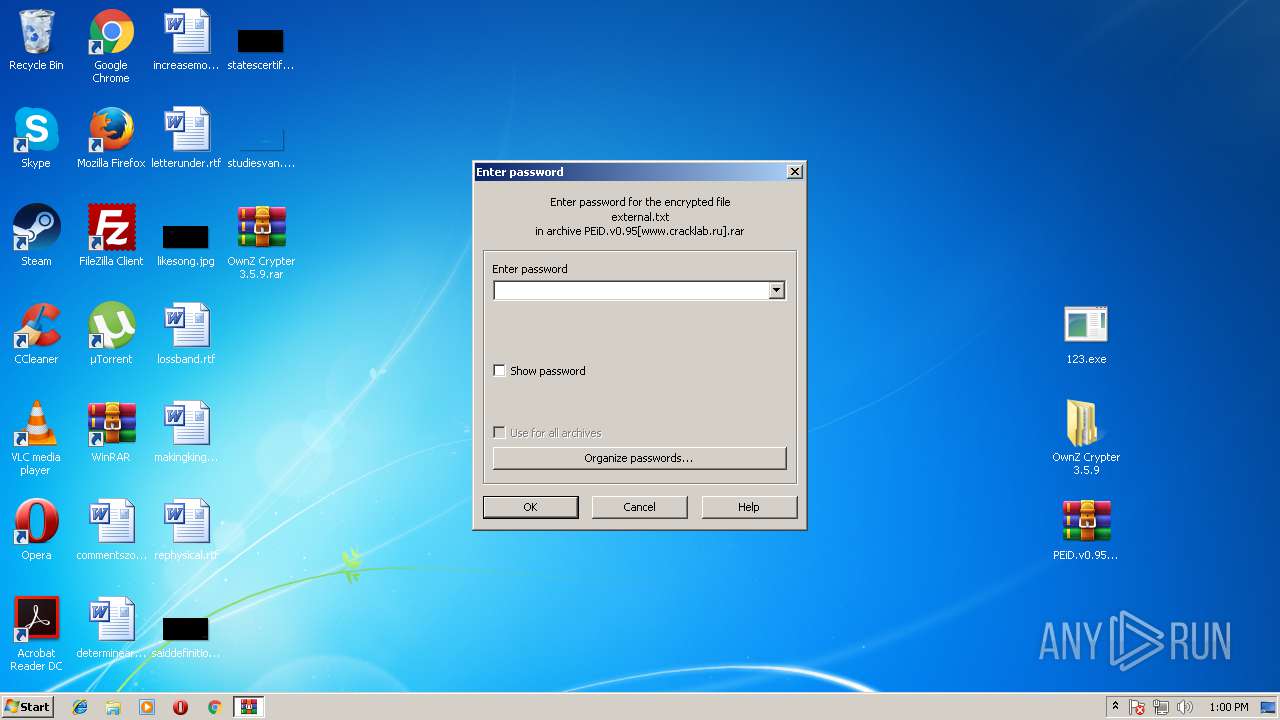
Task: Show hidden system tray icons
Action: [1115, 707]
